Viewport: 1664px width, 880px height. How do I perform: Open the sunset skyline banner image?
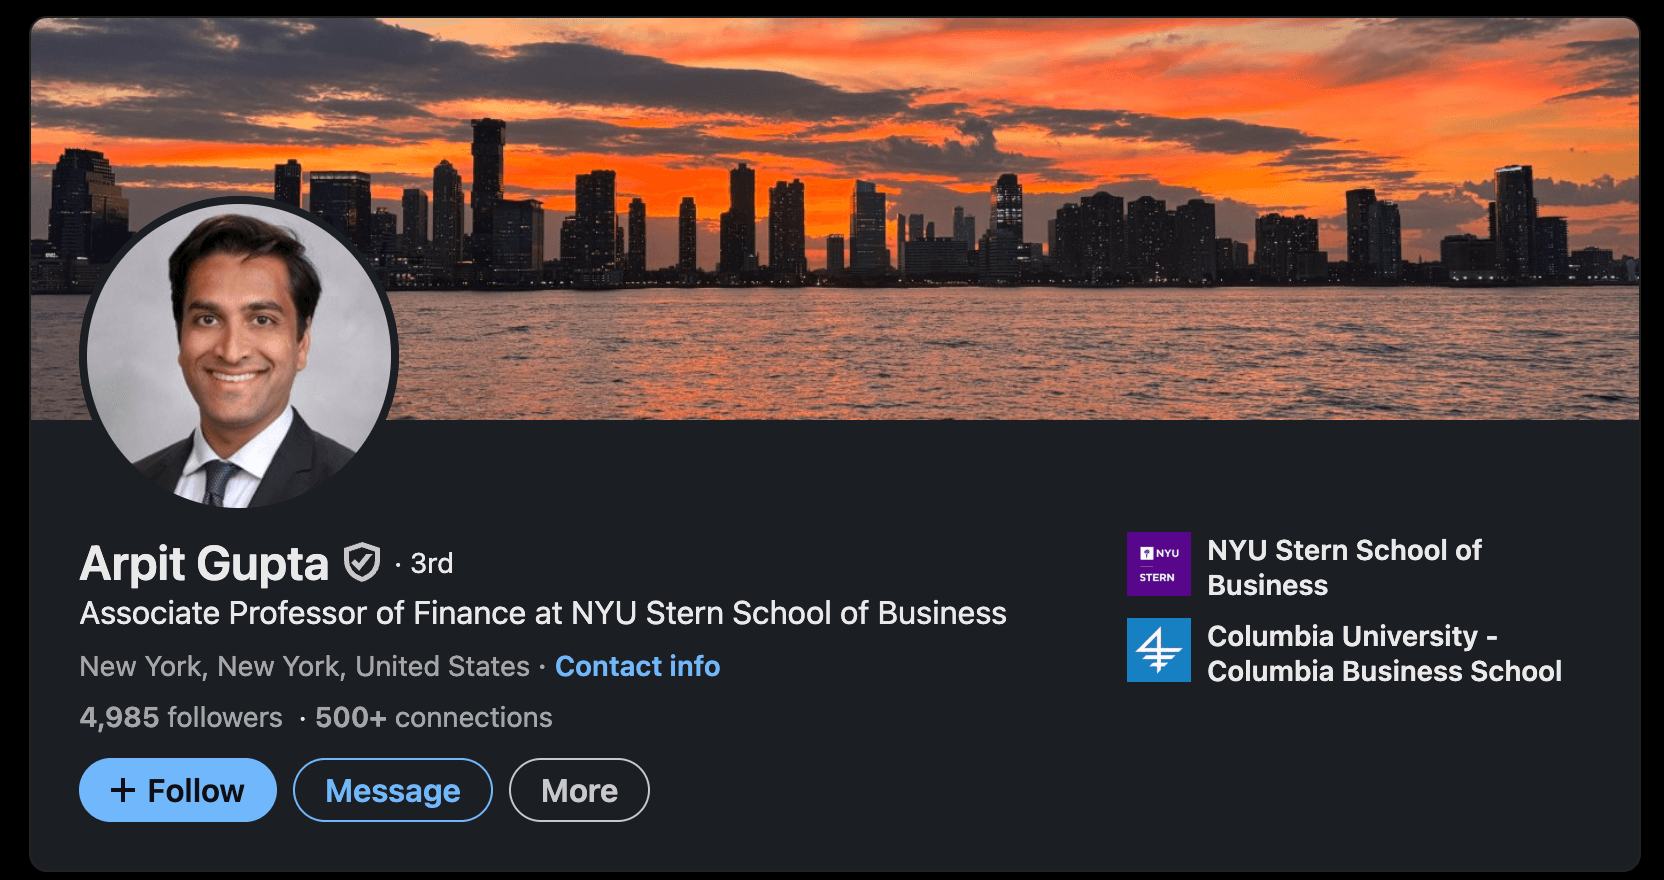click(835, 218)
